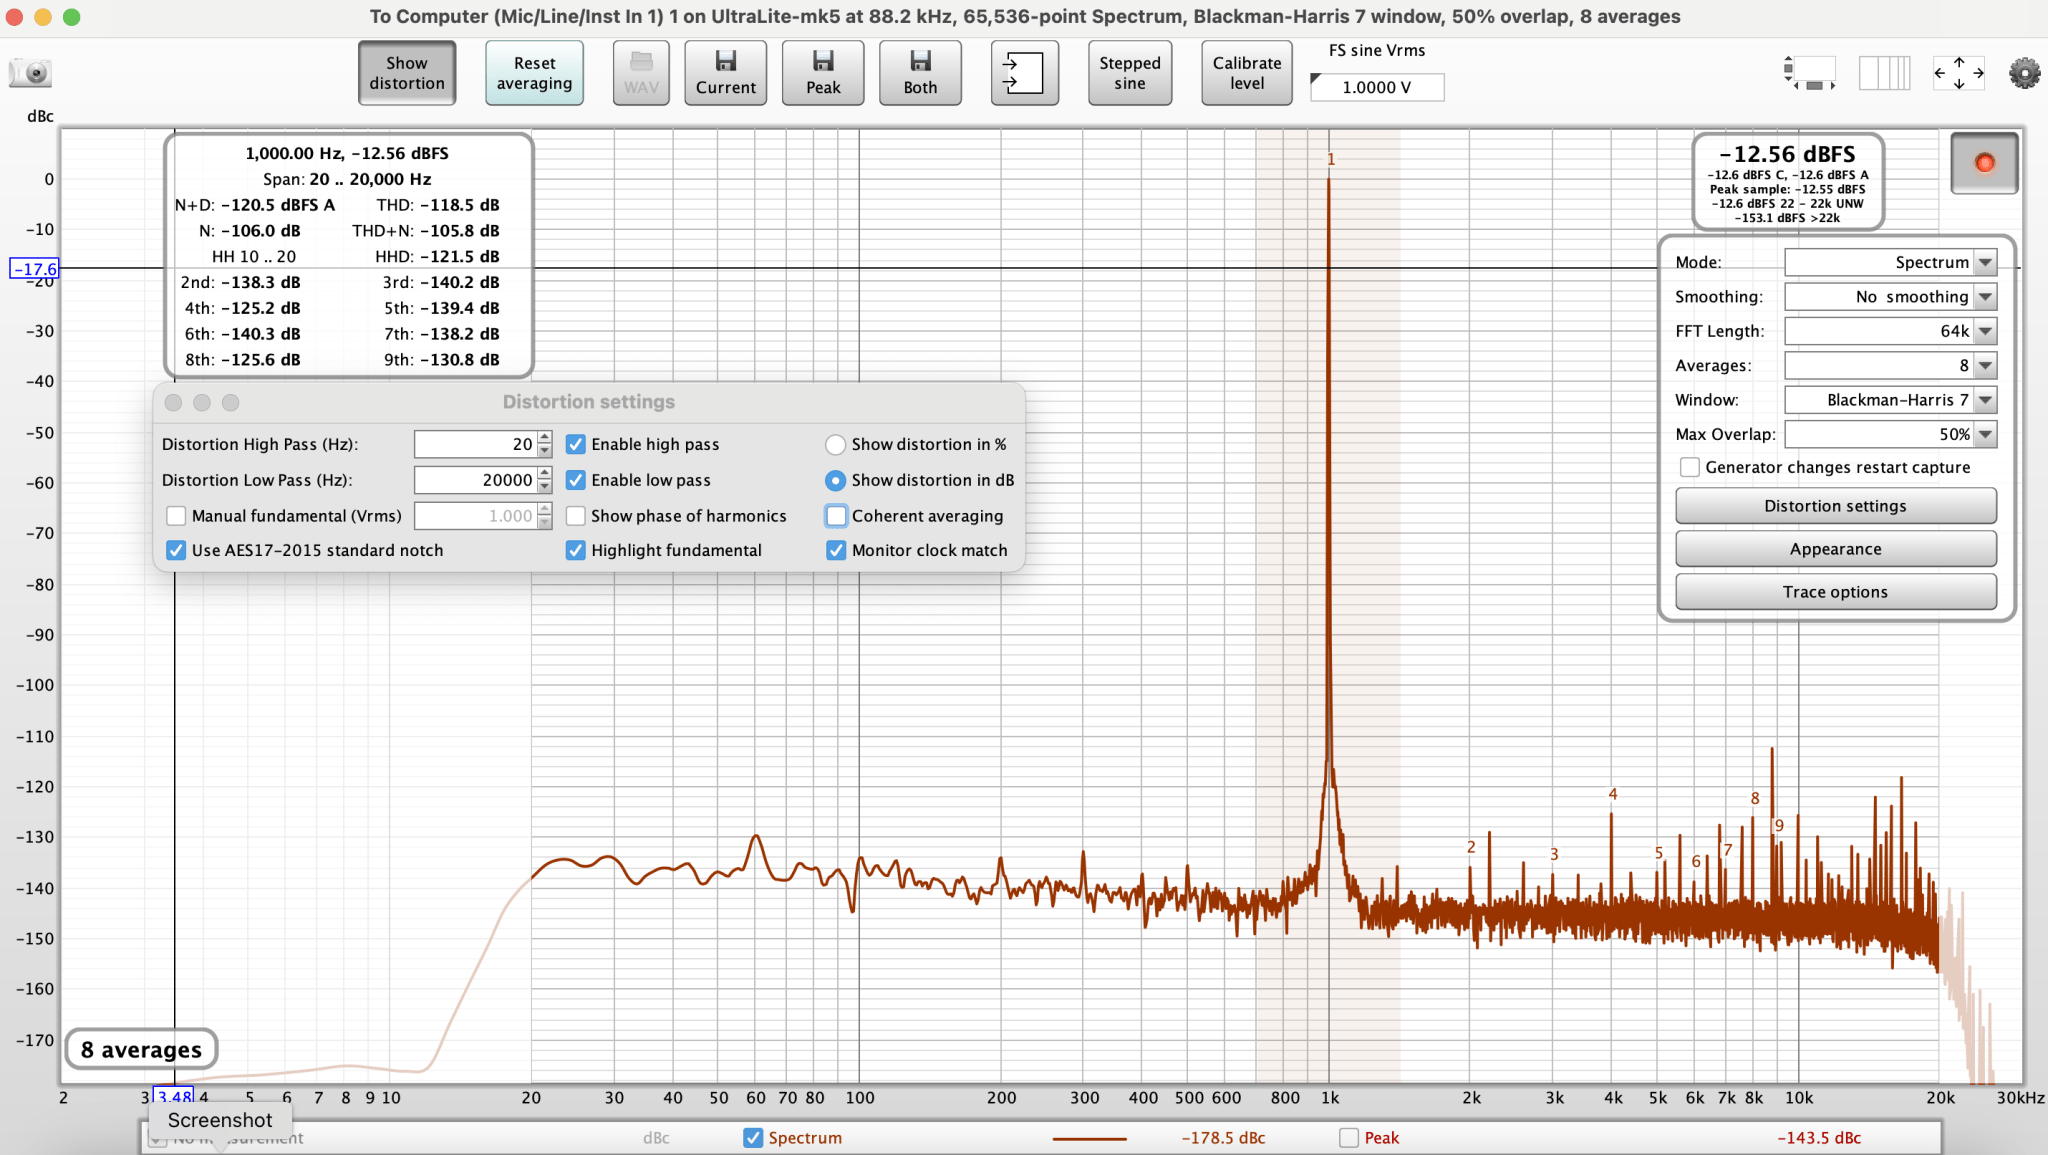Toggle Generator changes restart capture

pyautogui.click(x=1690, y=467)
